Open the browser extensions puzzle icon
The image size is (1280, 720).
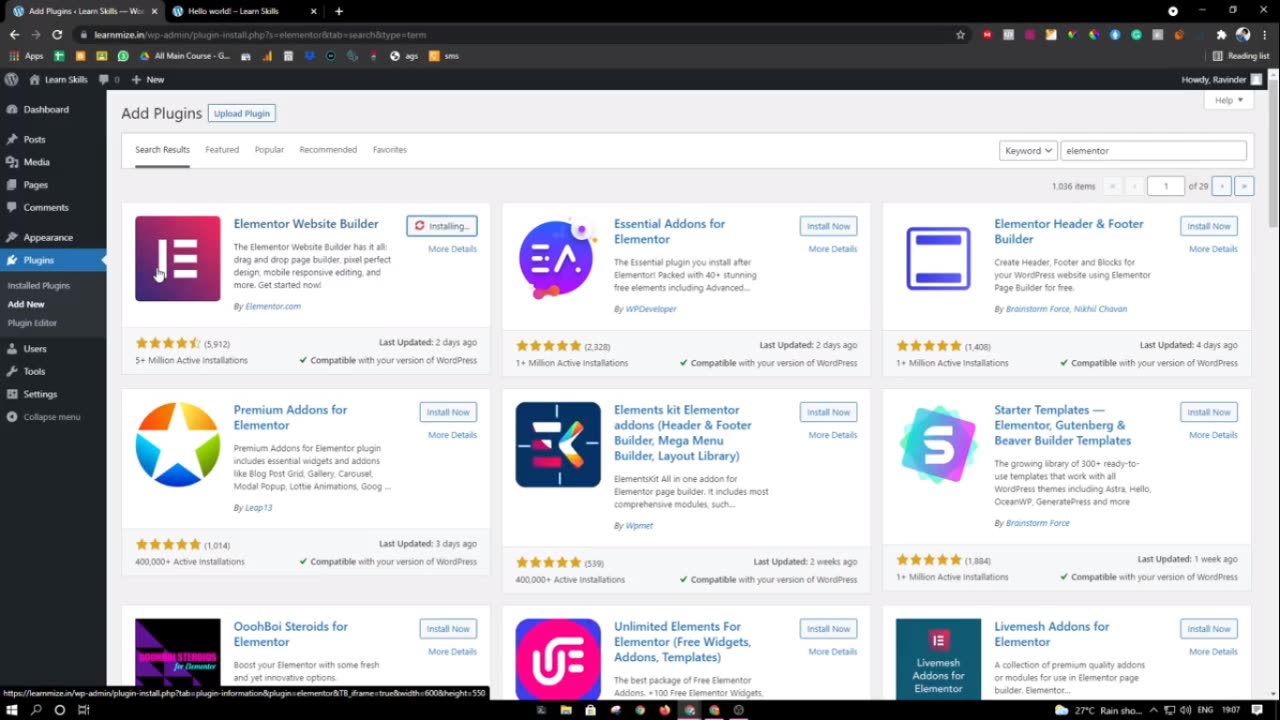pyautogui.click(x=1221, y=34)
